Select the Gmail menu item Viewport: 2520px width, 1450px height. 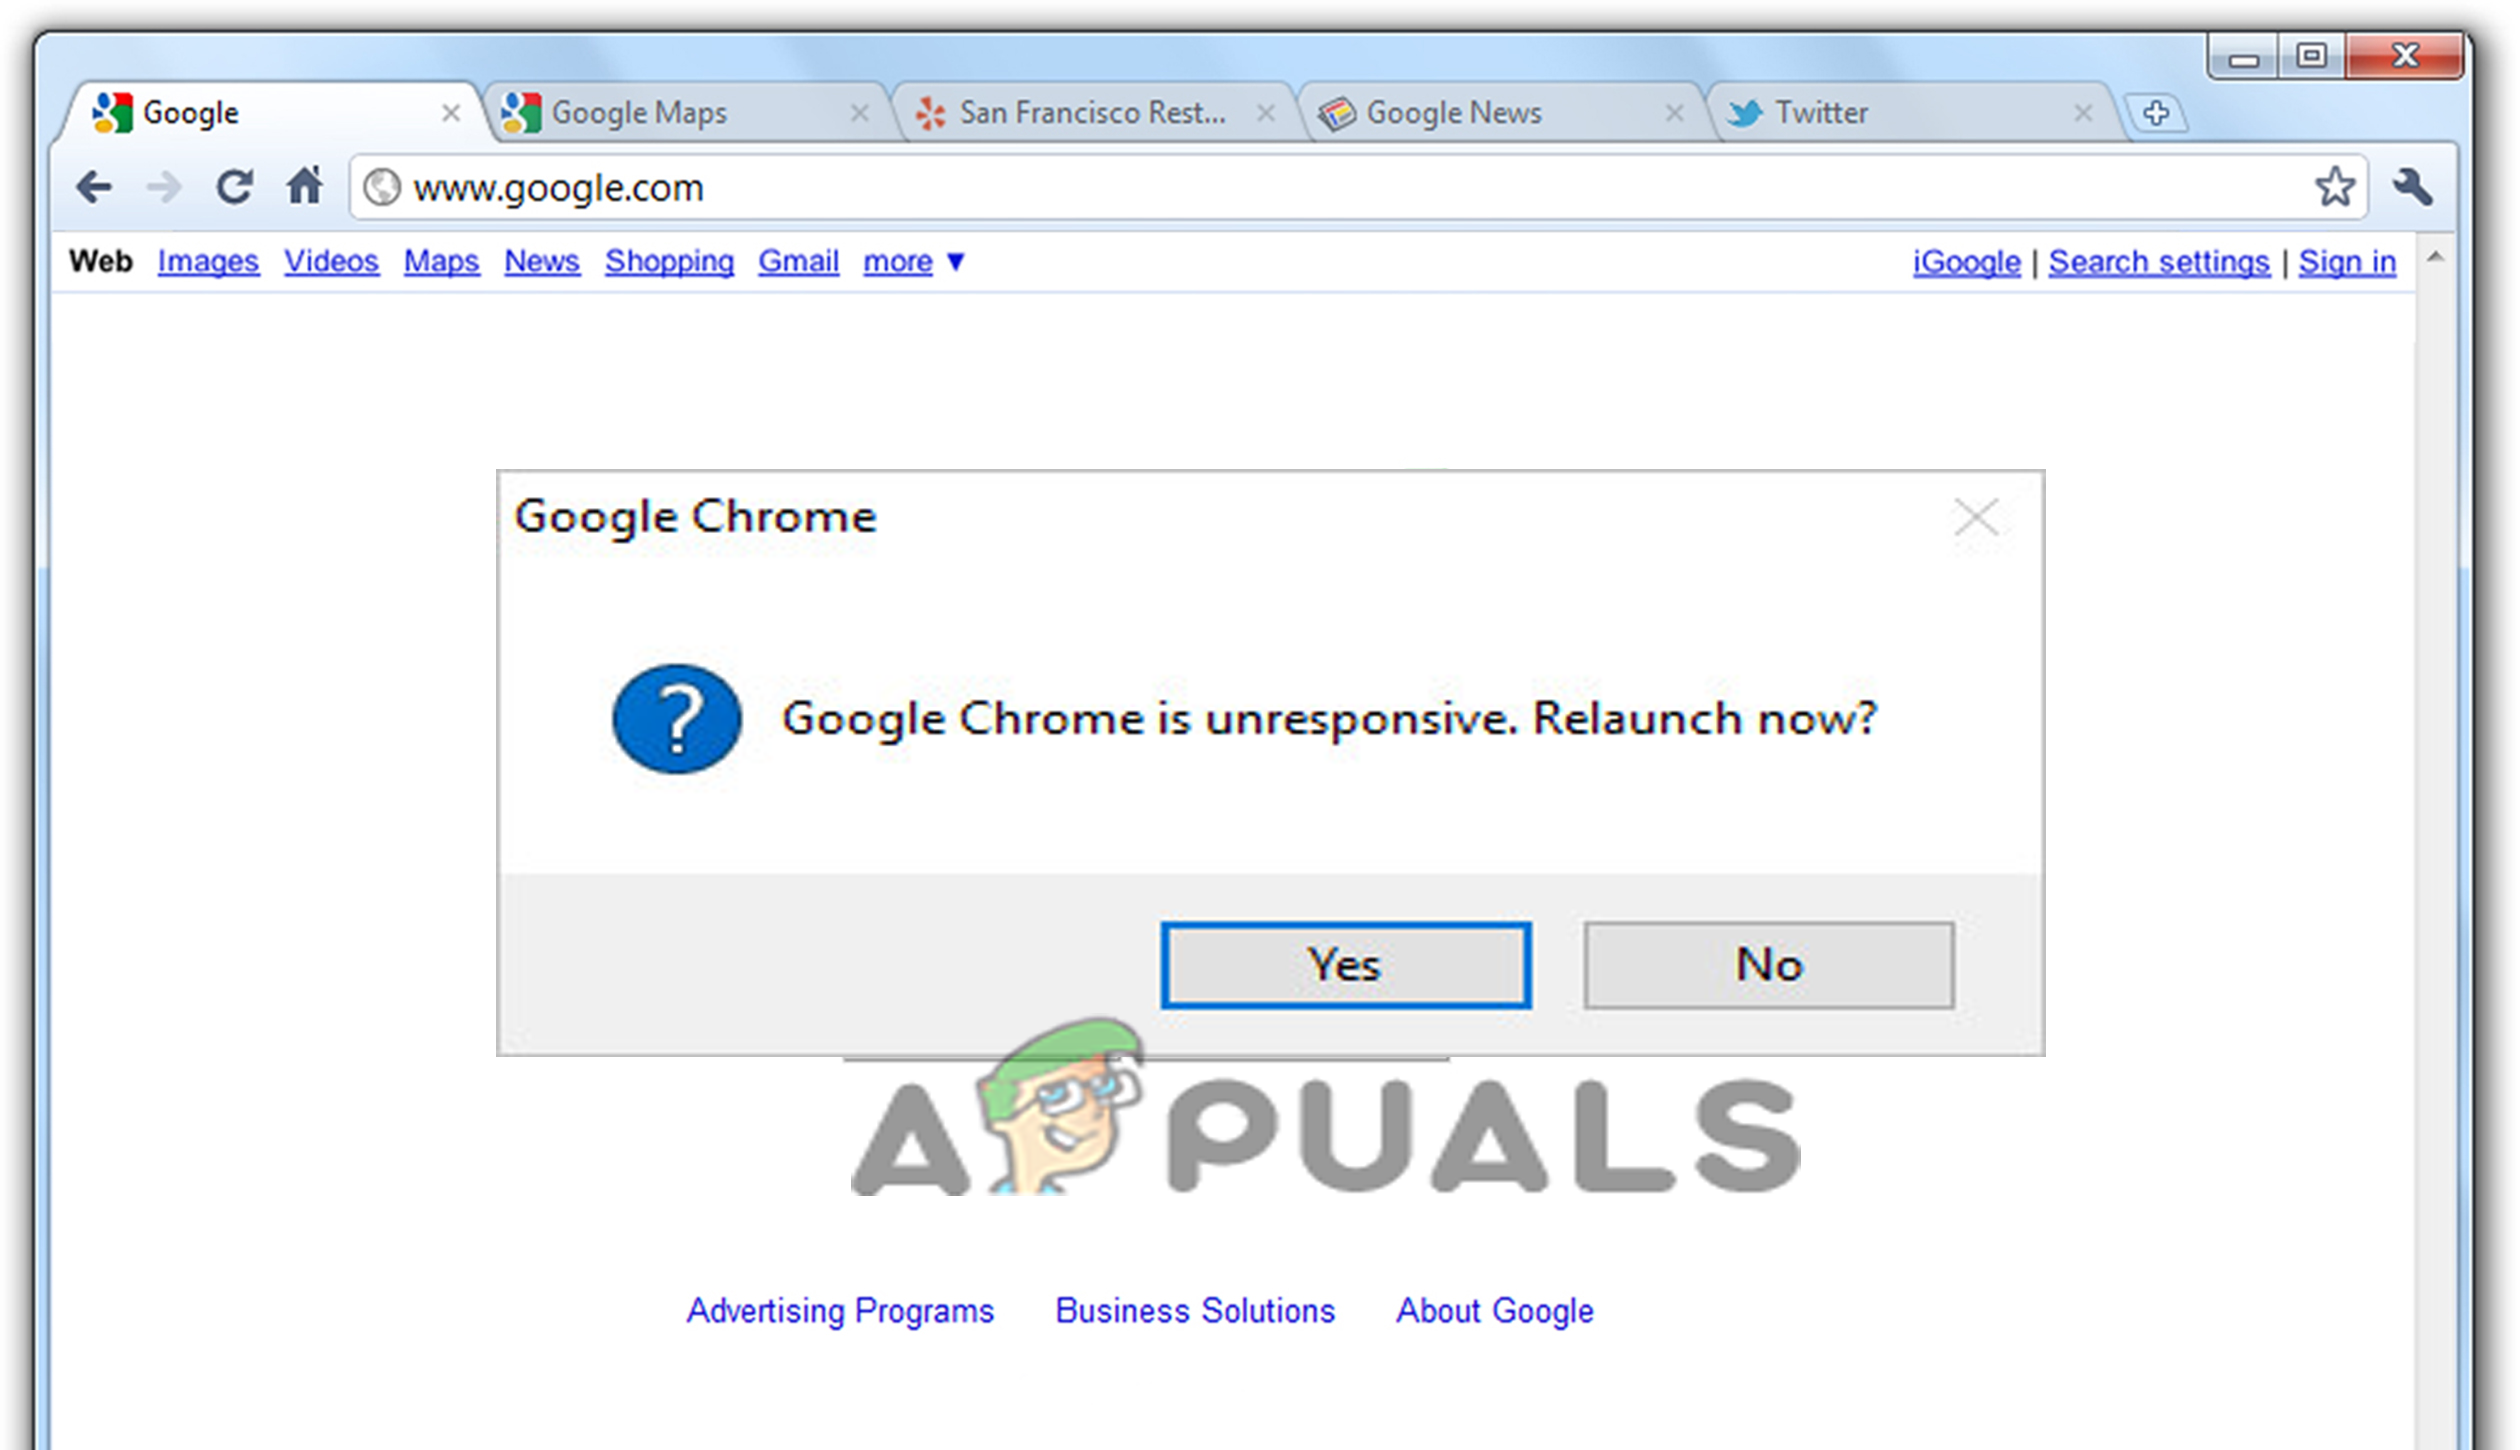[800, 261]
